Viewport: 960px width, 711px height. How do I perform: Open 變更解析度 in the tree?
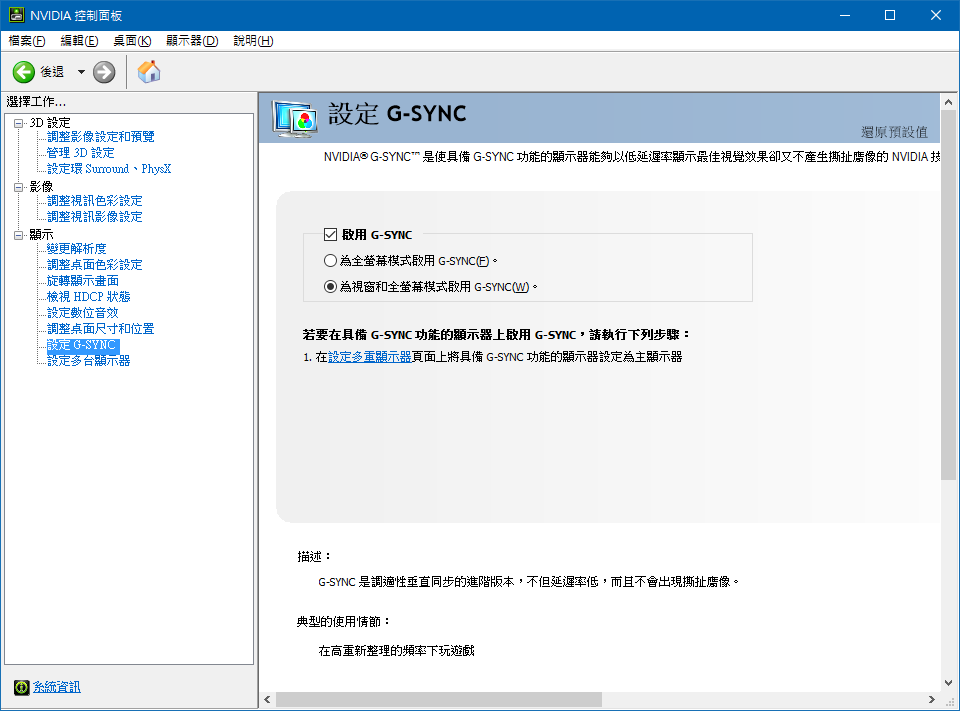tap(77, 248)
